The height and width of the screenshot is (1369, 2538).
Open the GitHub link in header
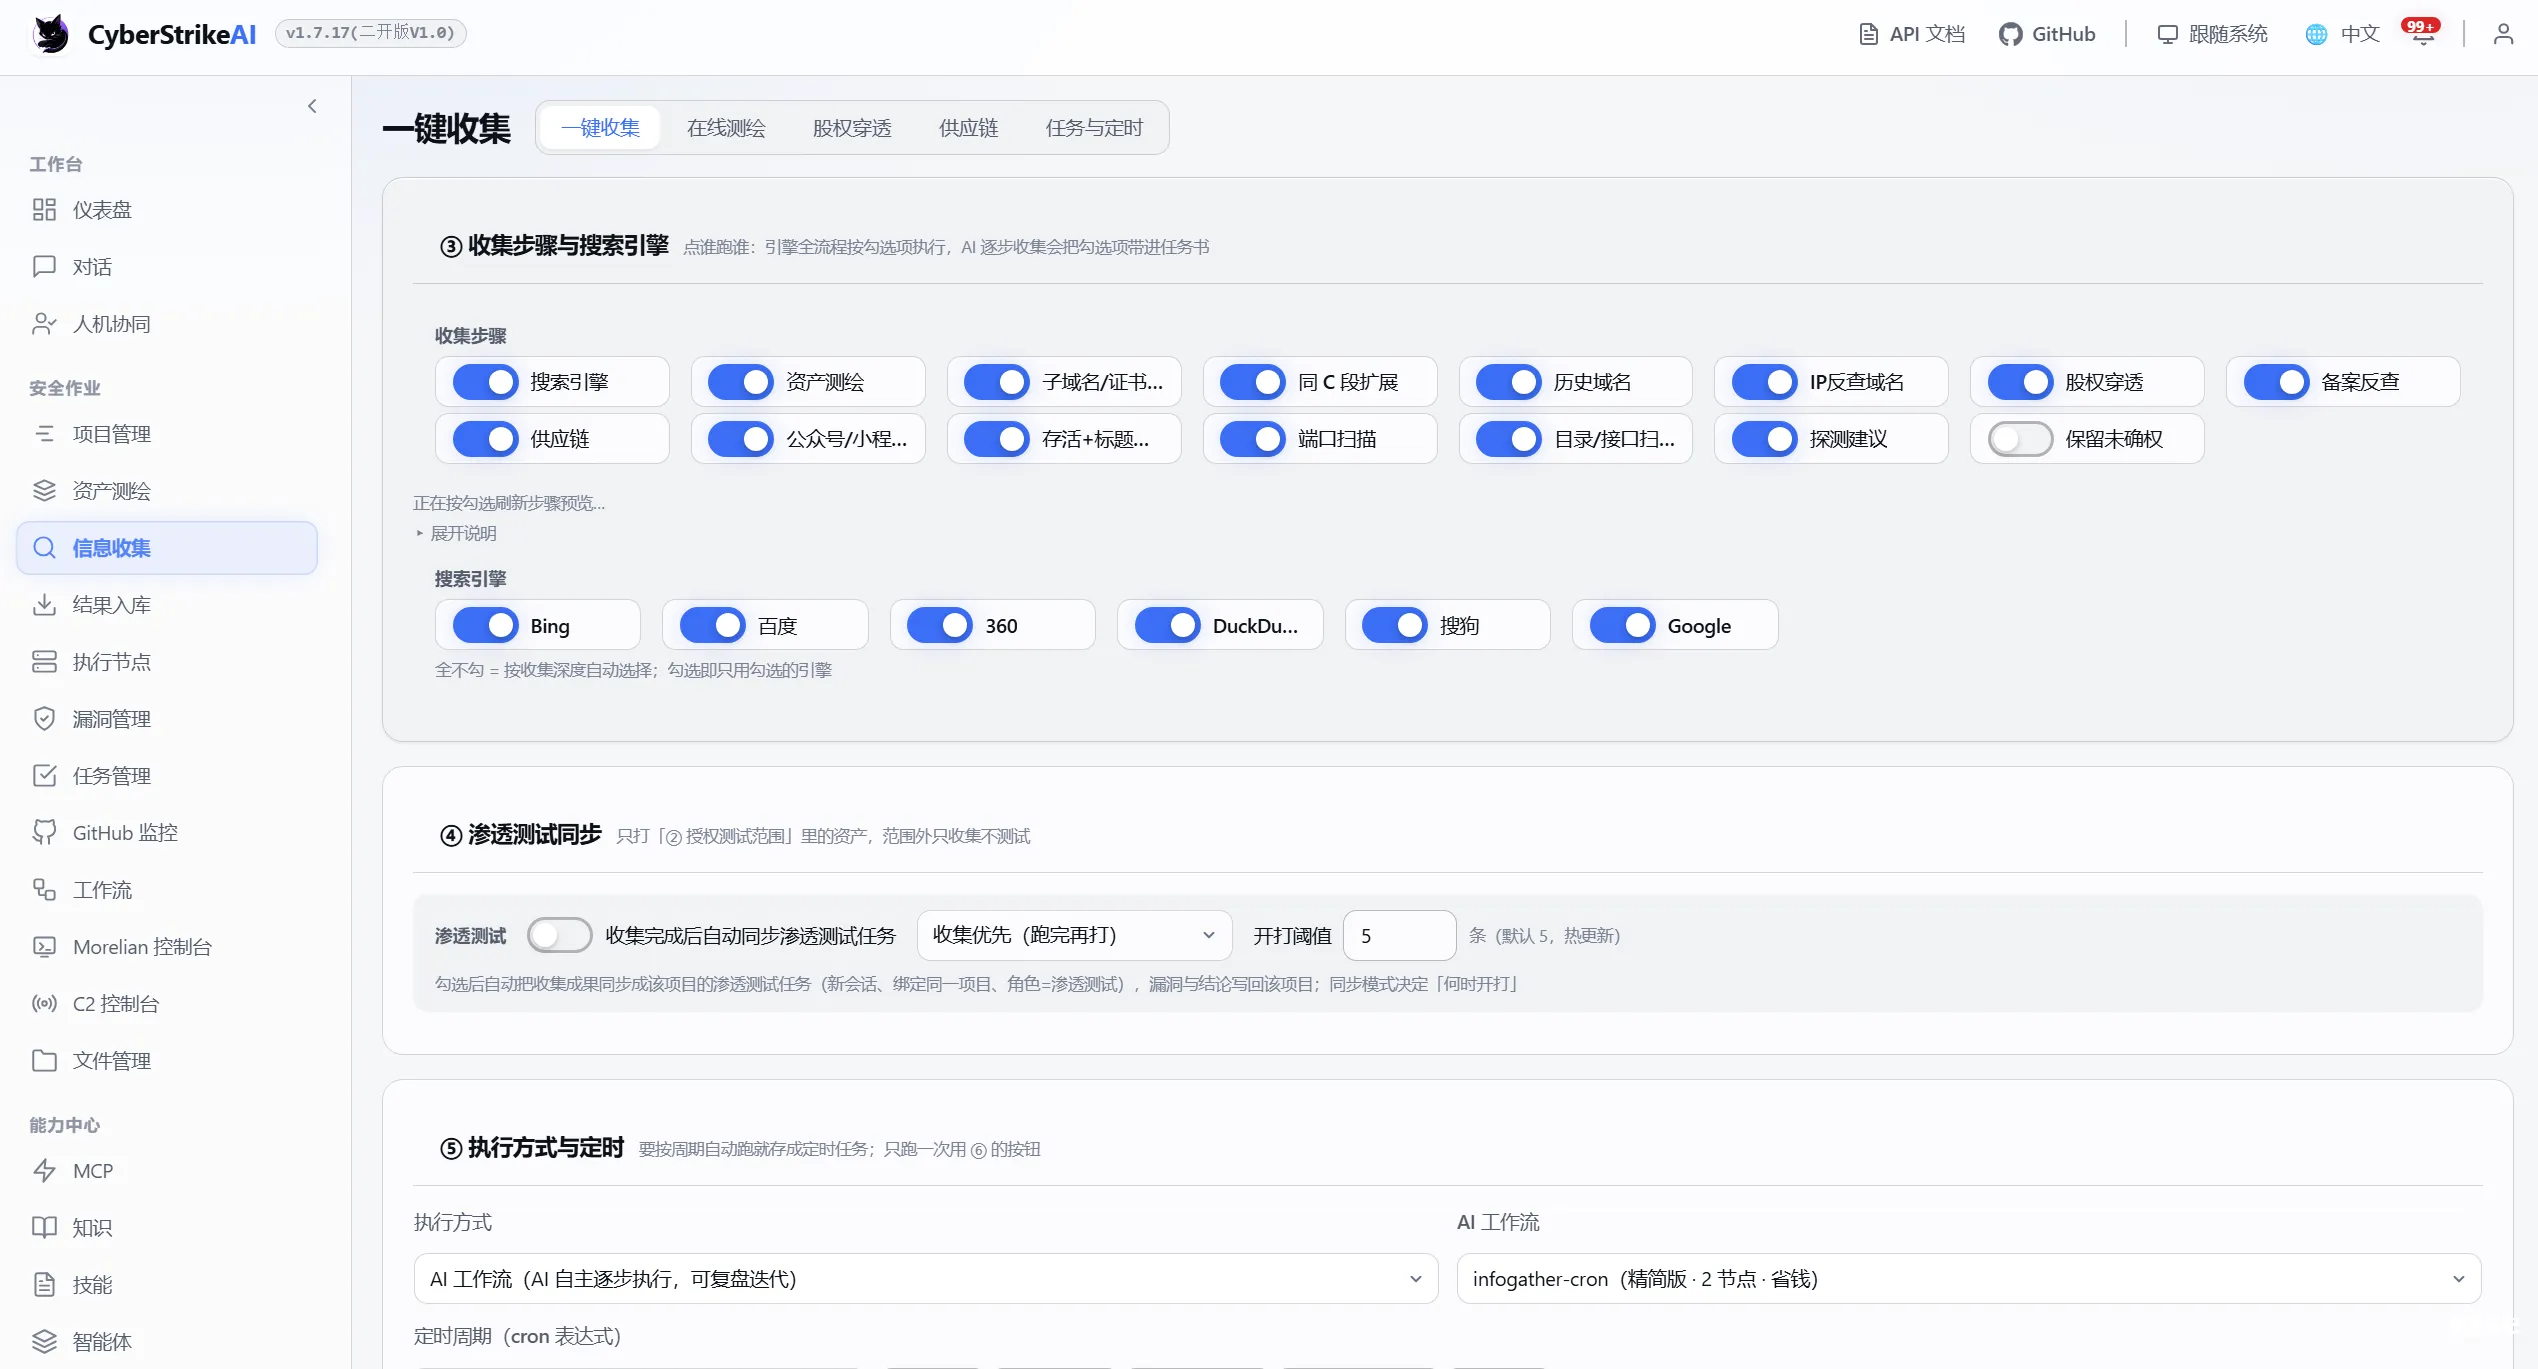pos(2047,34)
